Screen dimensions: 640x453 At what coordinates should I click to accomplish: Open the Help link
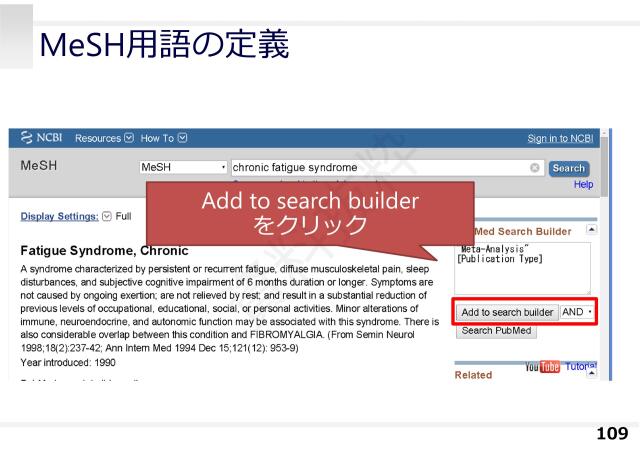(x=583, y=185)
